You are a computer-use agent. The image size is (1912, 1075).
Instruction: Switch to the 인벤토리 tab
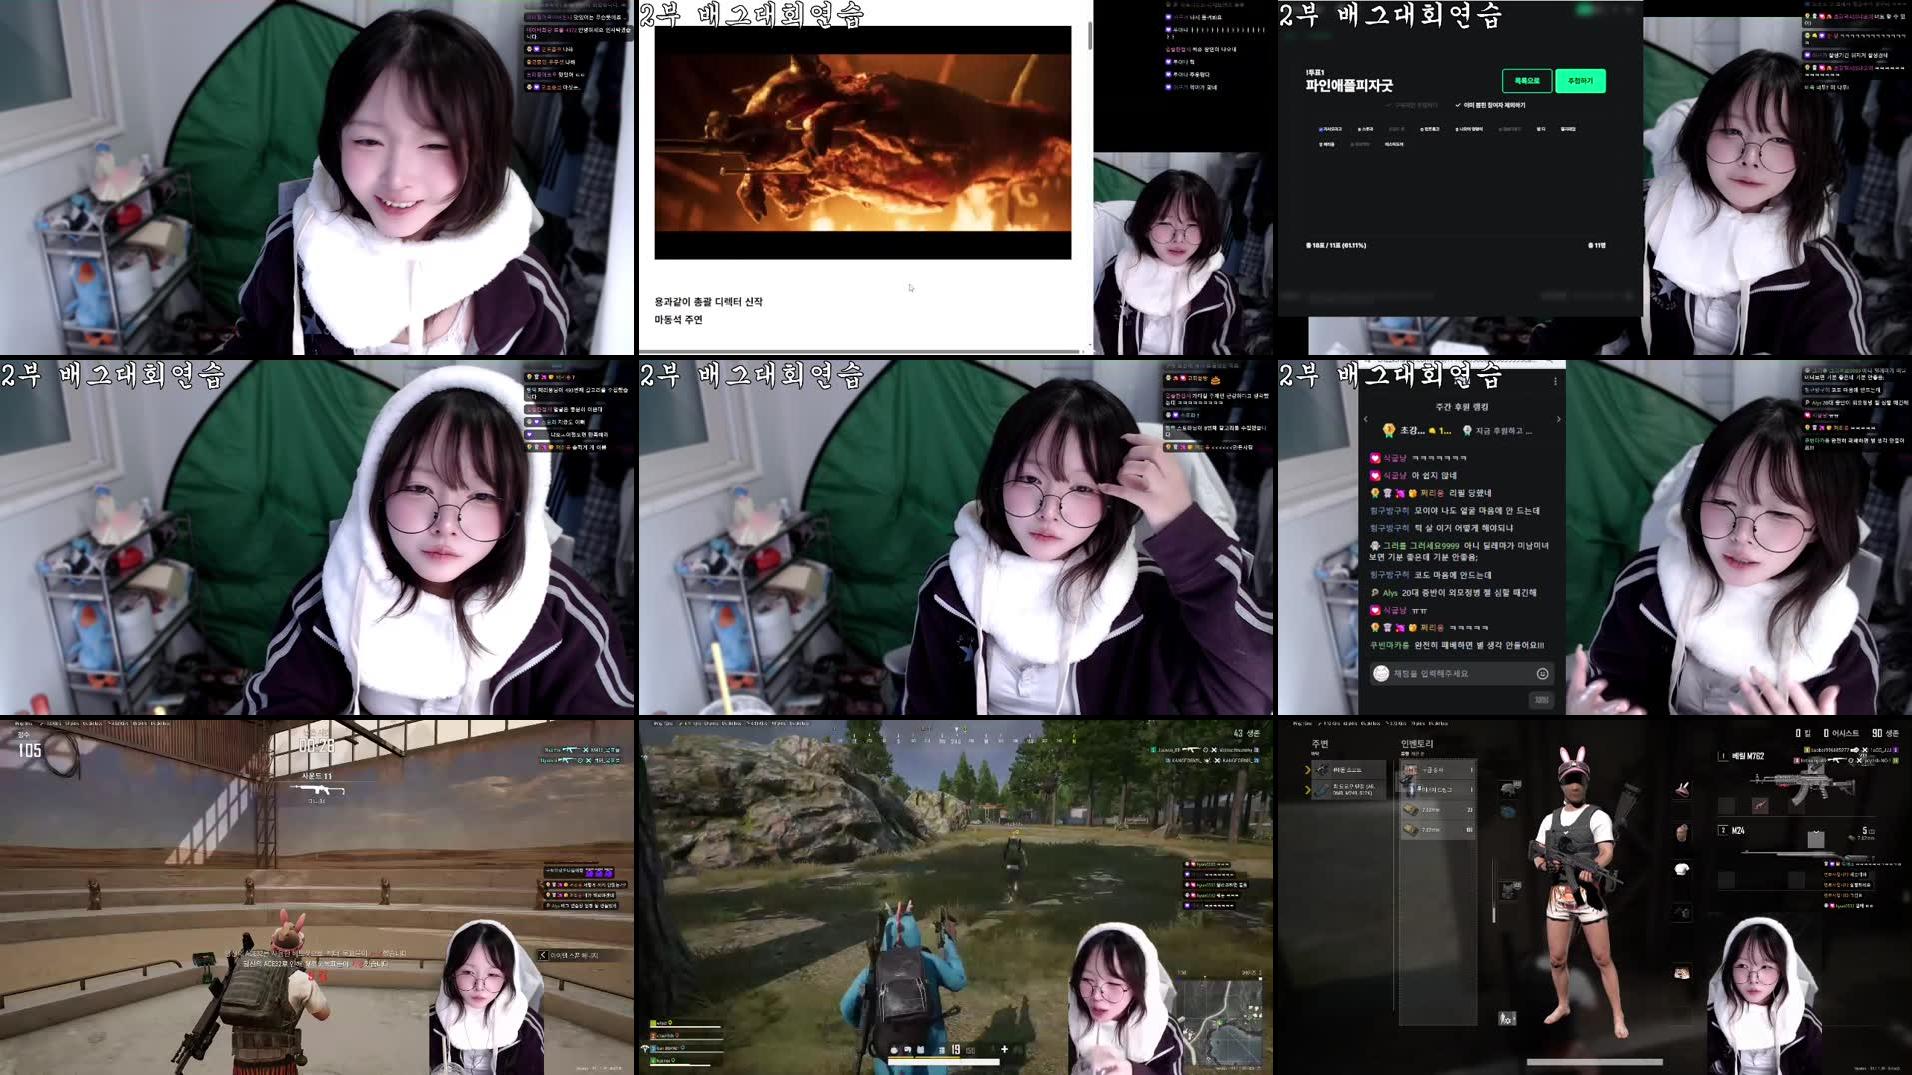[1418, 745]
